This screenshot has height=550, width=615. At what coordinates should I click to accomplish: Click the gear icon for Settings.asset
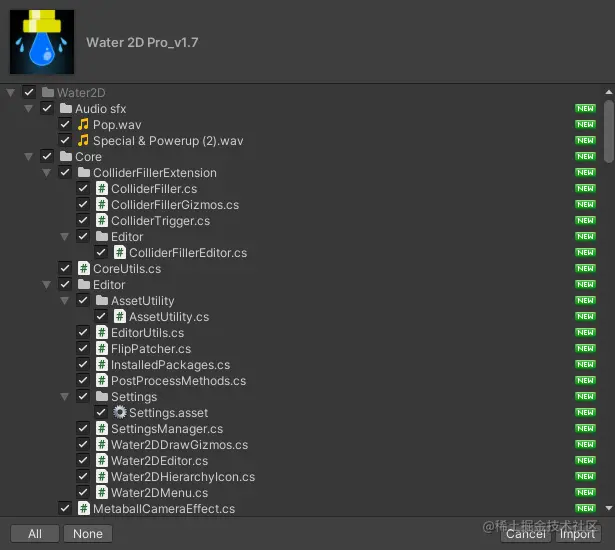coord(120,413)
